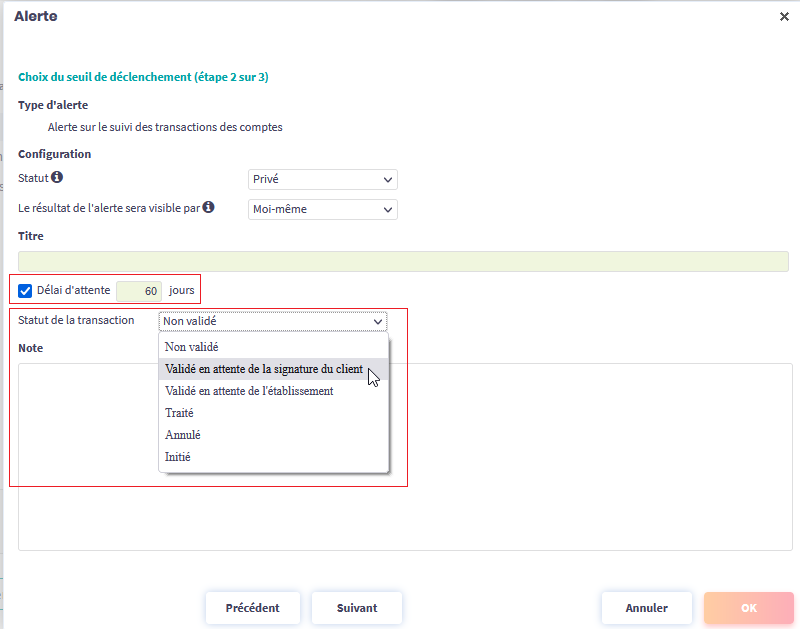The image size is (800, 629).
Task: Uncheck the Délai d'attente checkbox
Action: click(25, 291)
